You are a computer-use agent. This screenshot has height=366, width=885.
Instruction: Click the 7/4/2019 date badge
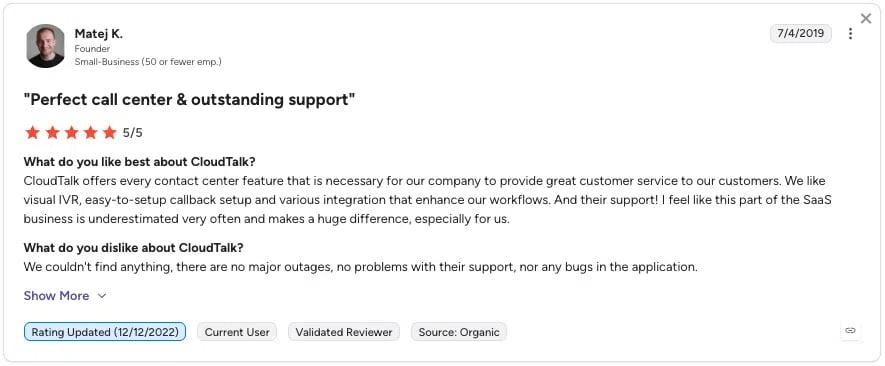point(800,33)
